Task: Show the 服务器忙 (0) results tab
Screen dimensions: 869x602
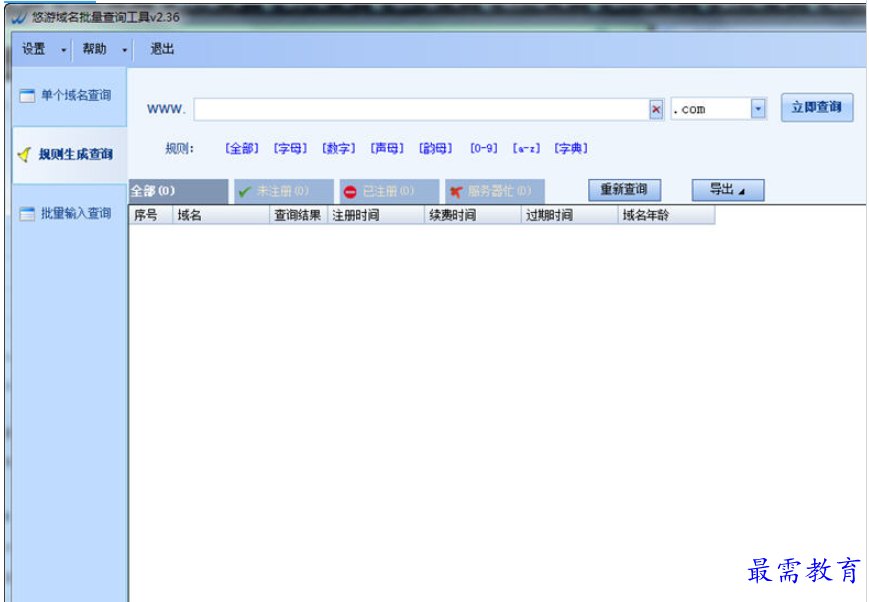Action: [495, 191]
